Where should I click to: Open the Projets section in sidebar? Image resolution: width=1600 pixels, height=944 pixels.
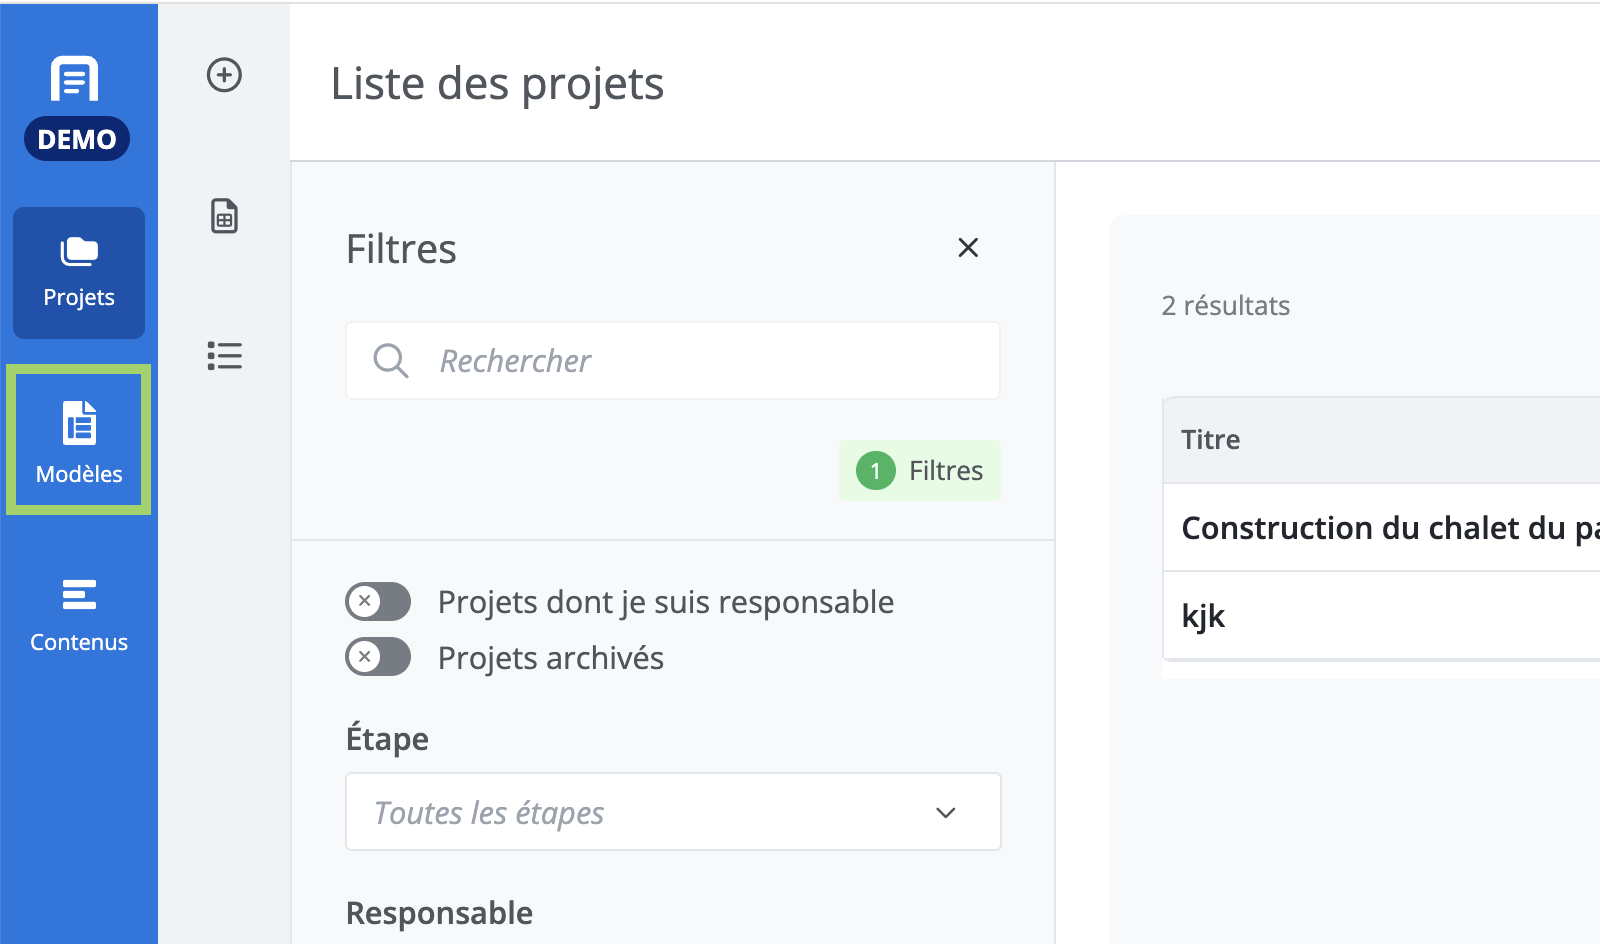tap(79, 273)
